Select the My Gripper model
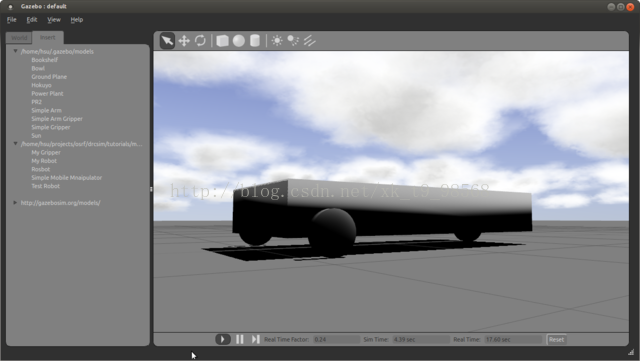 (x=46, y=152)
